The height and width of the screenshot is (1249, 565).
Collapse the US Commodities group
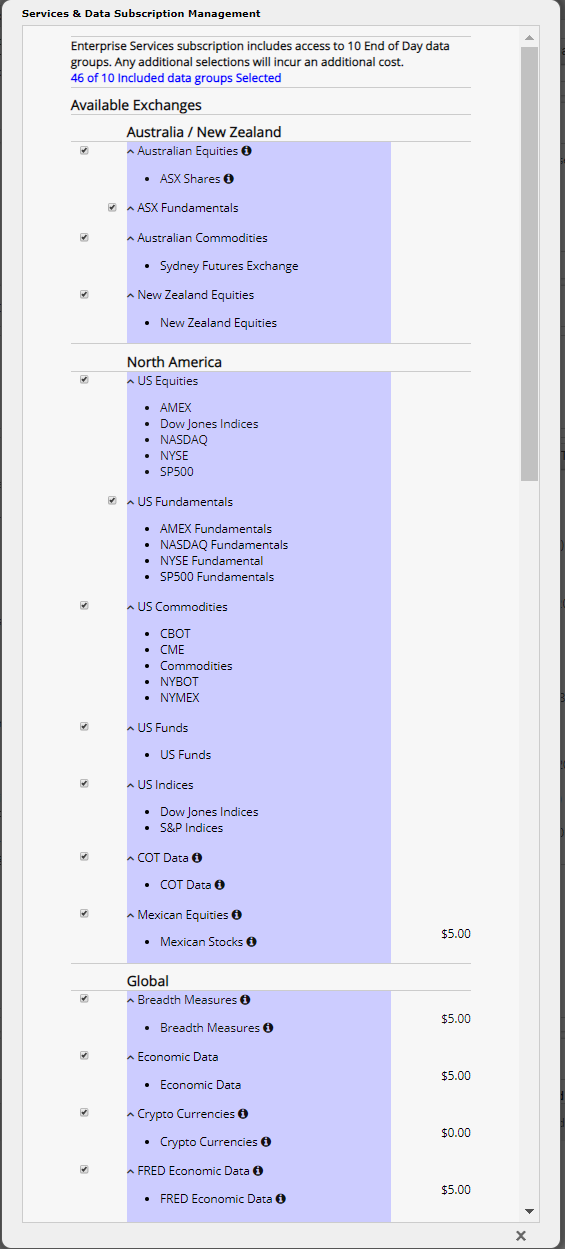coord(130,607)
